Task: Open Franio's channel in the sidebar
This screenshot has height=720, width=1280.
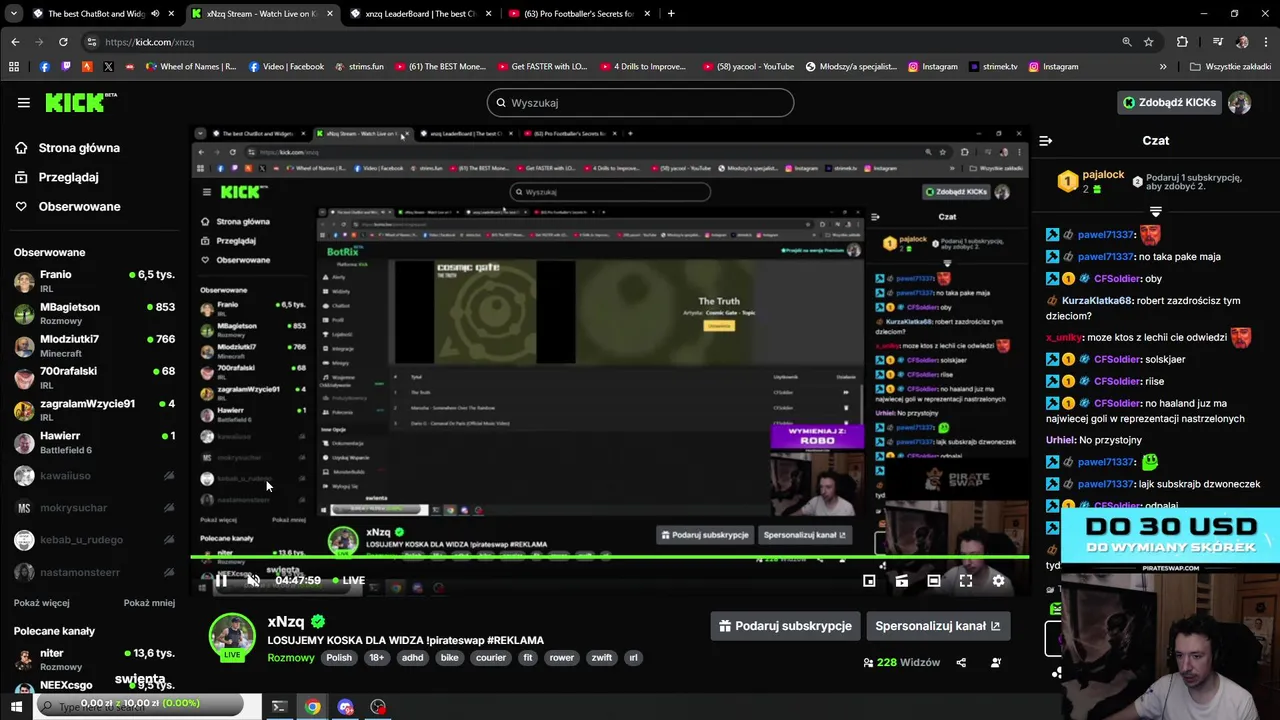Action: point(95,281)
